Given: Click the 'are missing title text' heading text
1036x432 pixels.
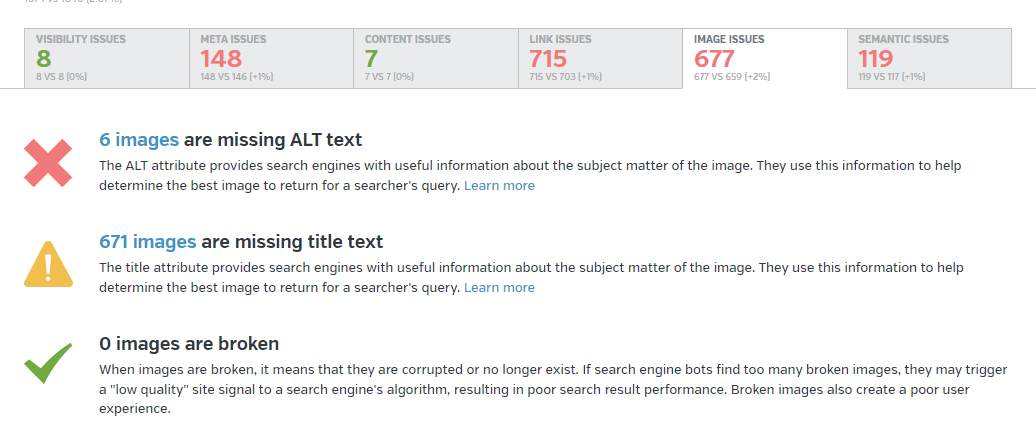Looking at the screenshot, I should pos(292,242).
